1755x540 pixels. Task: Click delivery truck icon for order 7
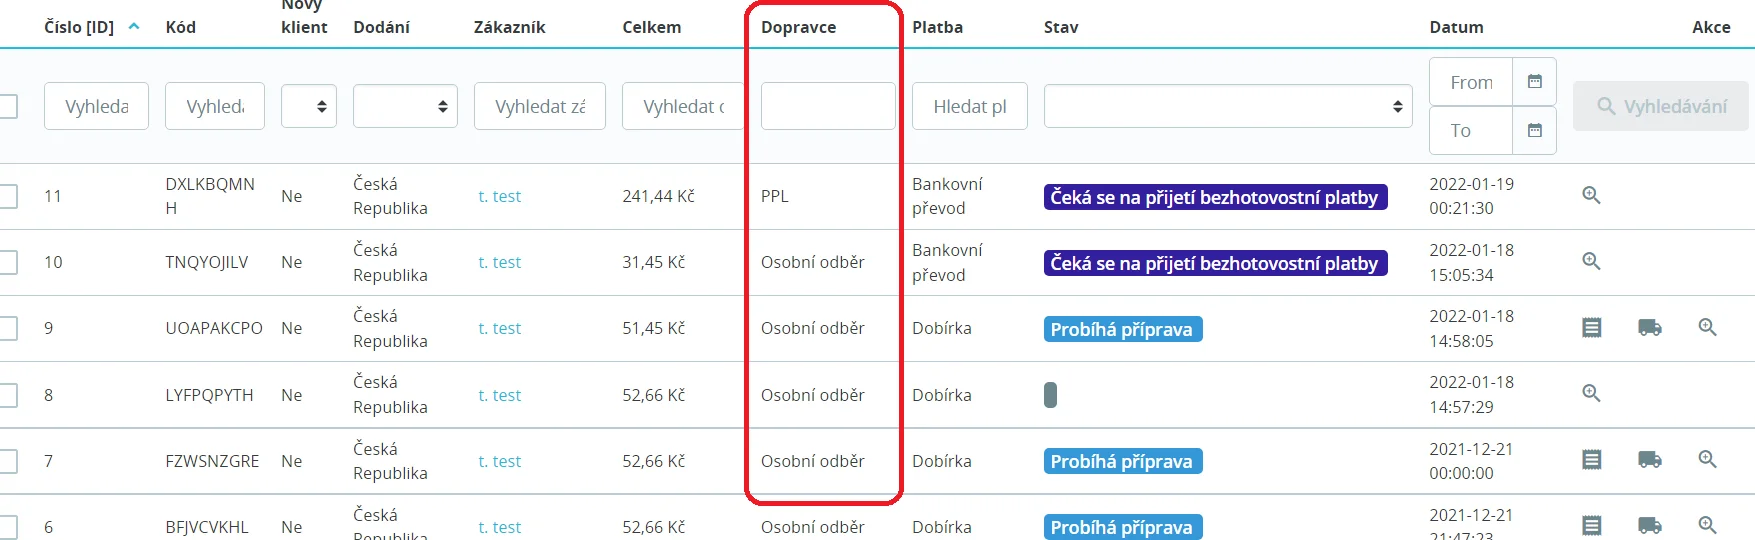tap(1649, 460)
